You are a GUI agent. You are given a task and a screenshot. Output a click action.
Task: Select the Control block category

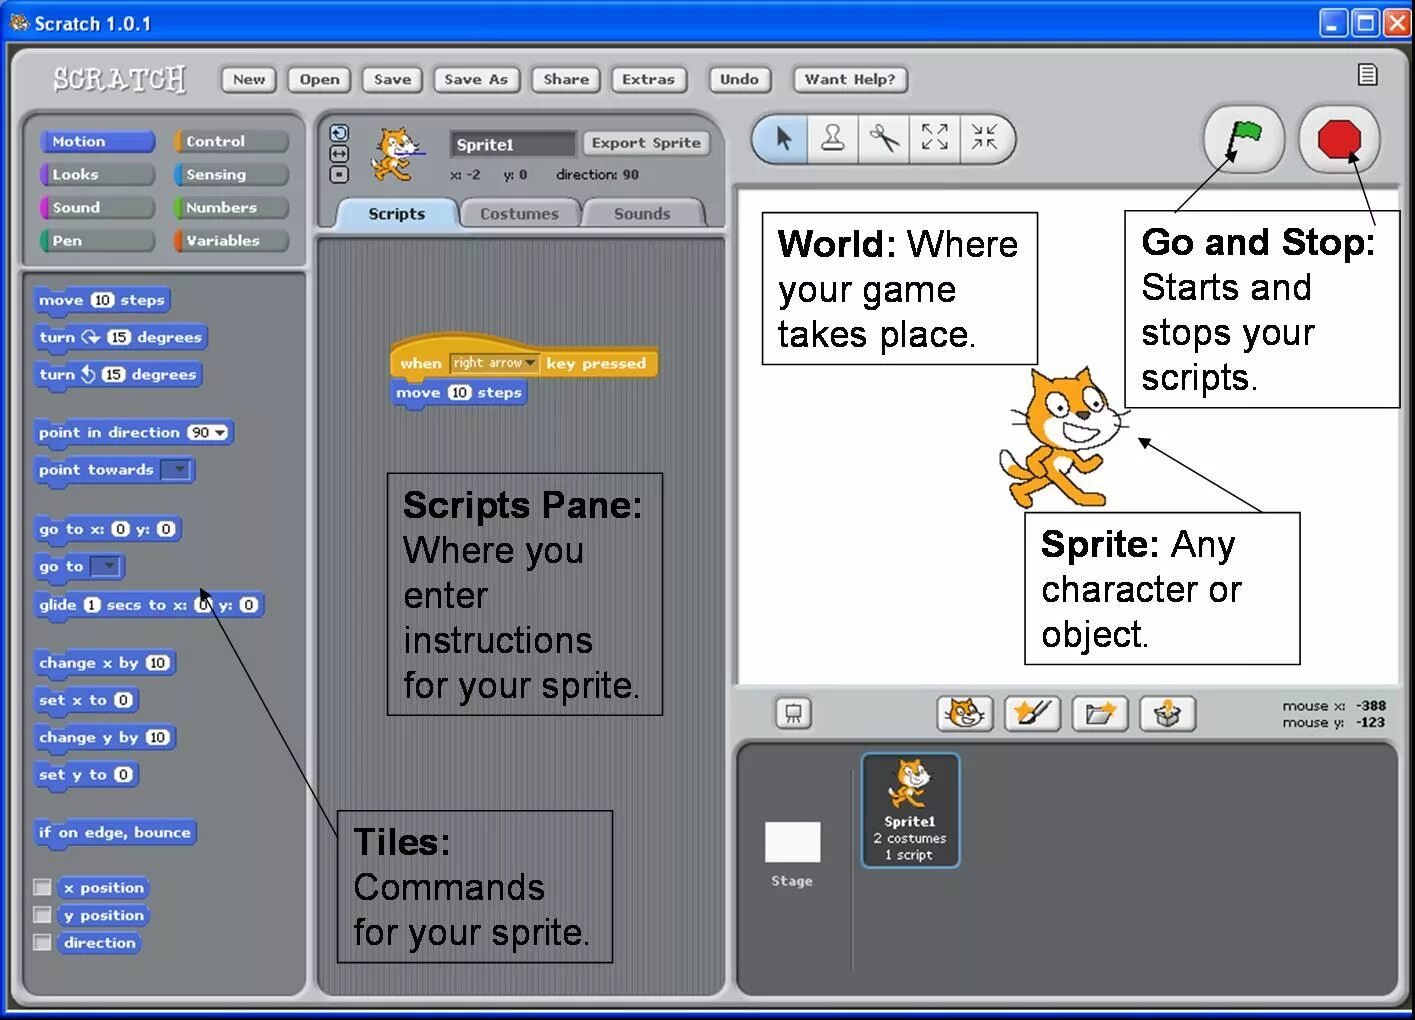tap(231, 142)
